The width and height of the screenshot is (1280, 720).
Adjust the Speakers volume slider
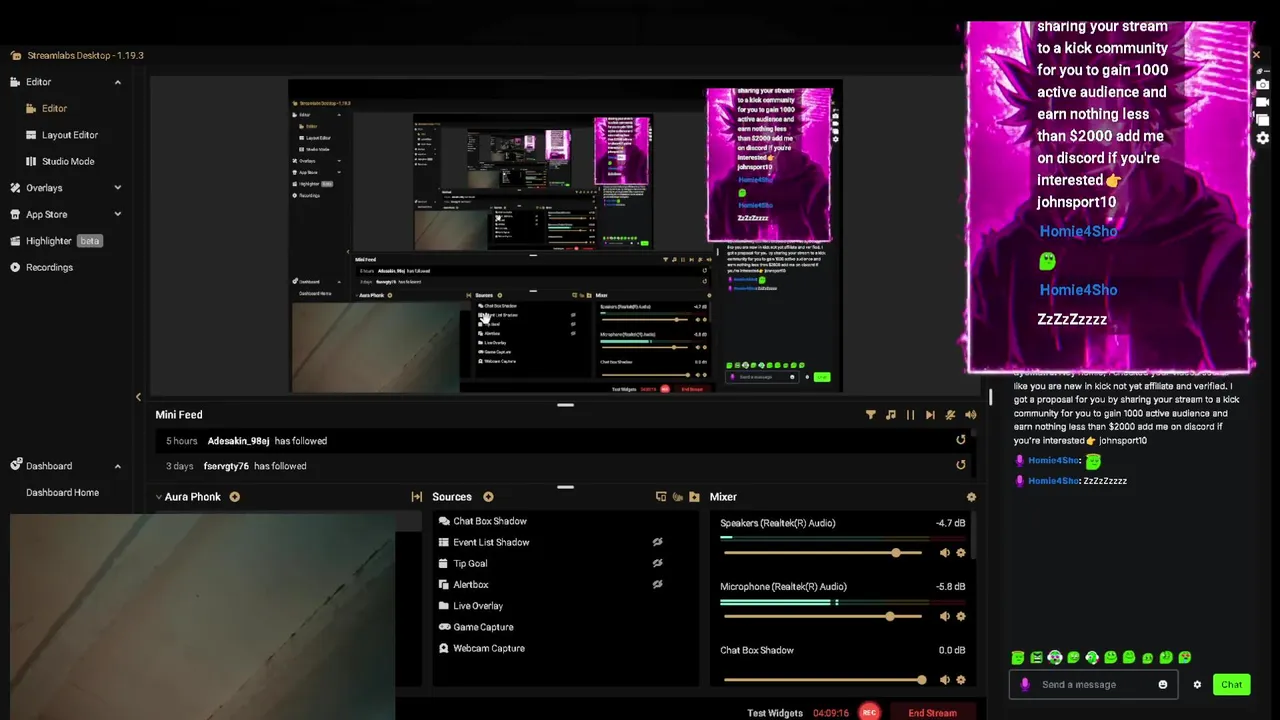(x=822, y=553)
